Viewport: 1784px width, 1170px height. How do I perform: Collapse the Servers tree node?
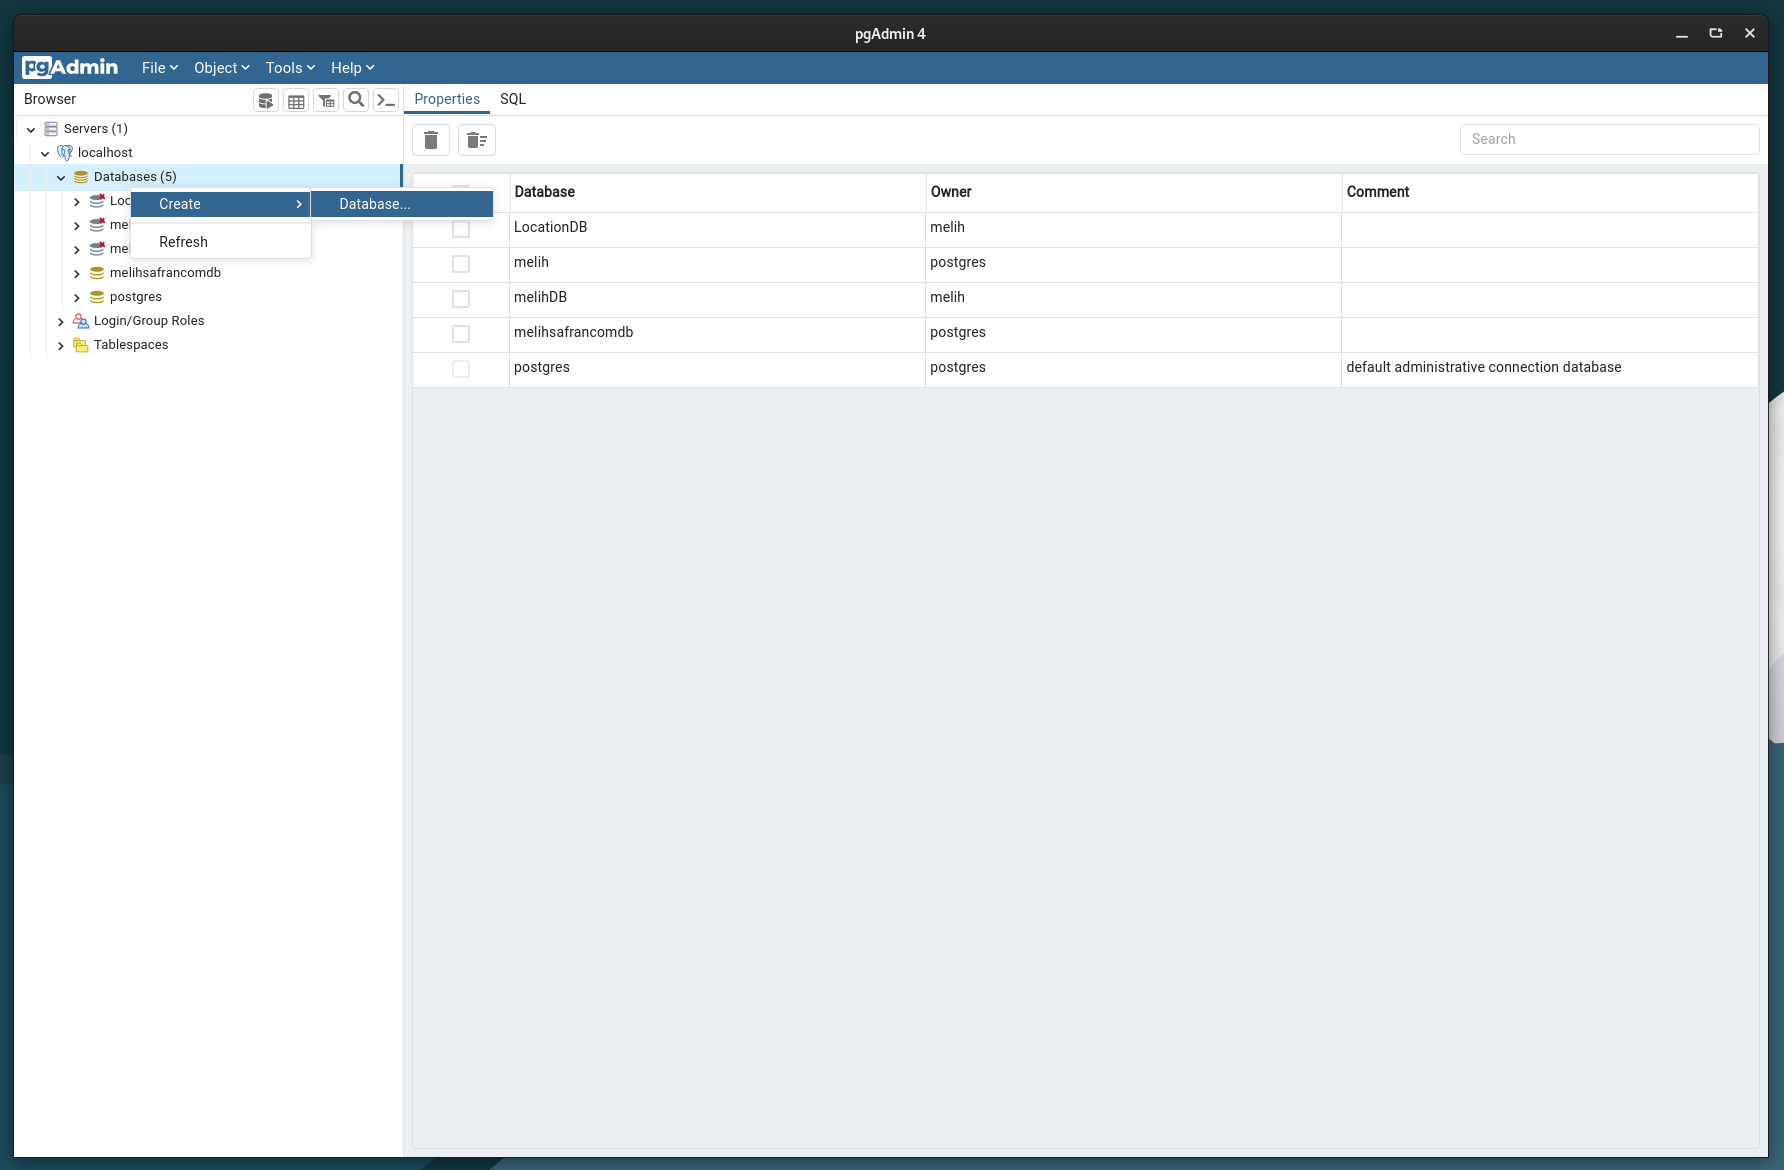click(x=31, y=129)
